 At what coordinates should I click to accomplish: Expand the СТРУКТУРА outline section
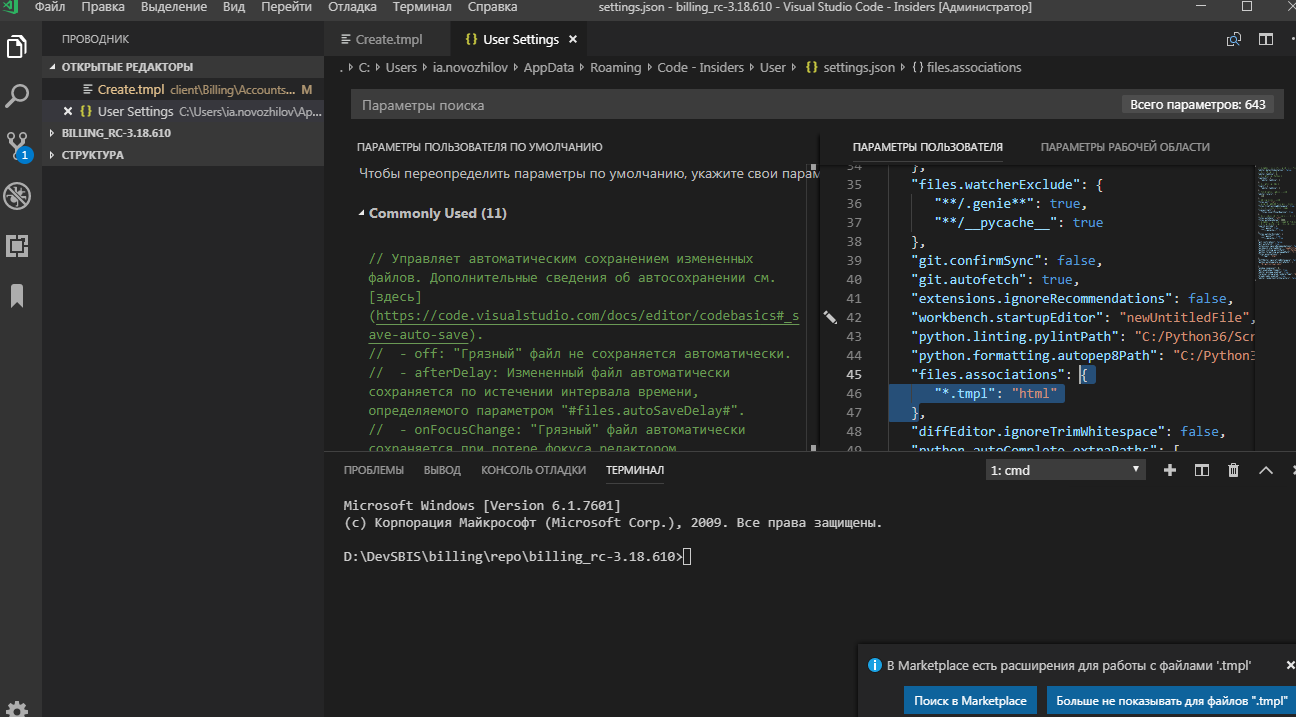(x=92, y=155)
